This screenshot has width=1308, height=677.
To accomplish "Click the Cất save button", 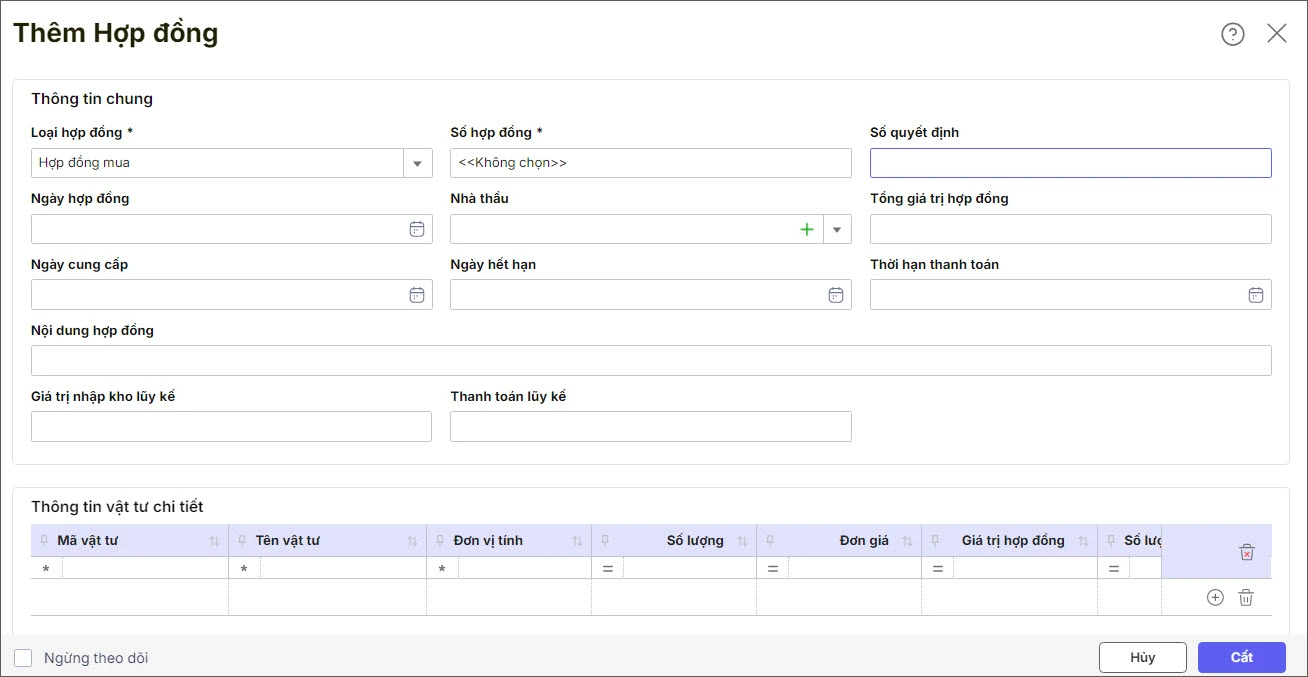I will [x=1241, y=657].
